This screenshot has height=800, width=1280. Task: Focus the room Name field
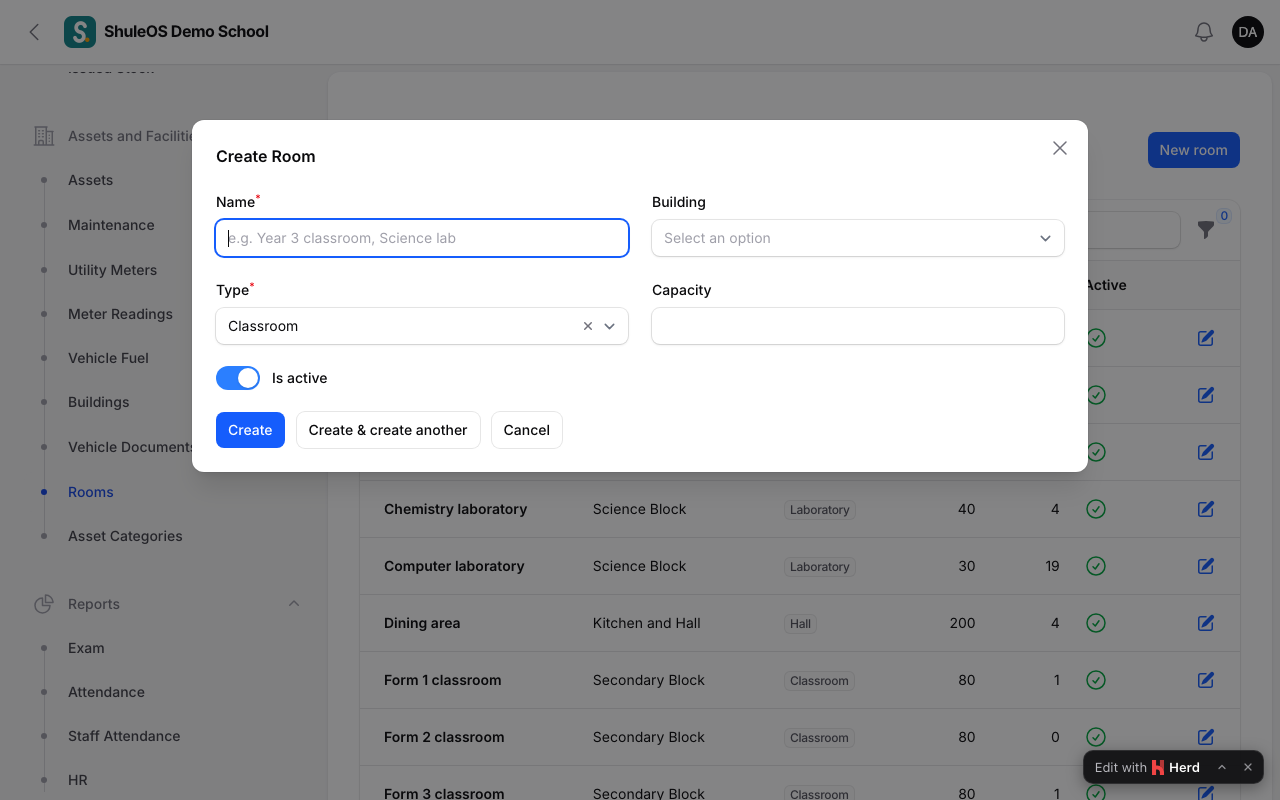422,238
